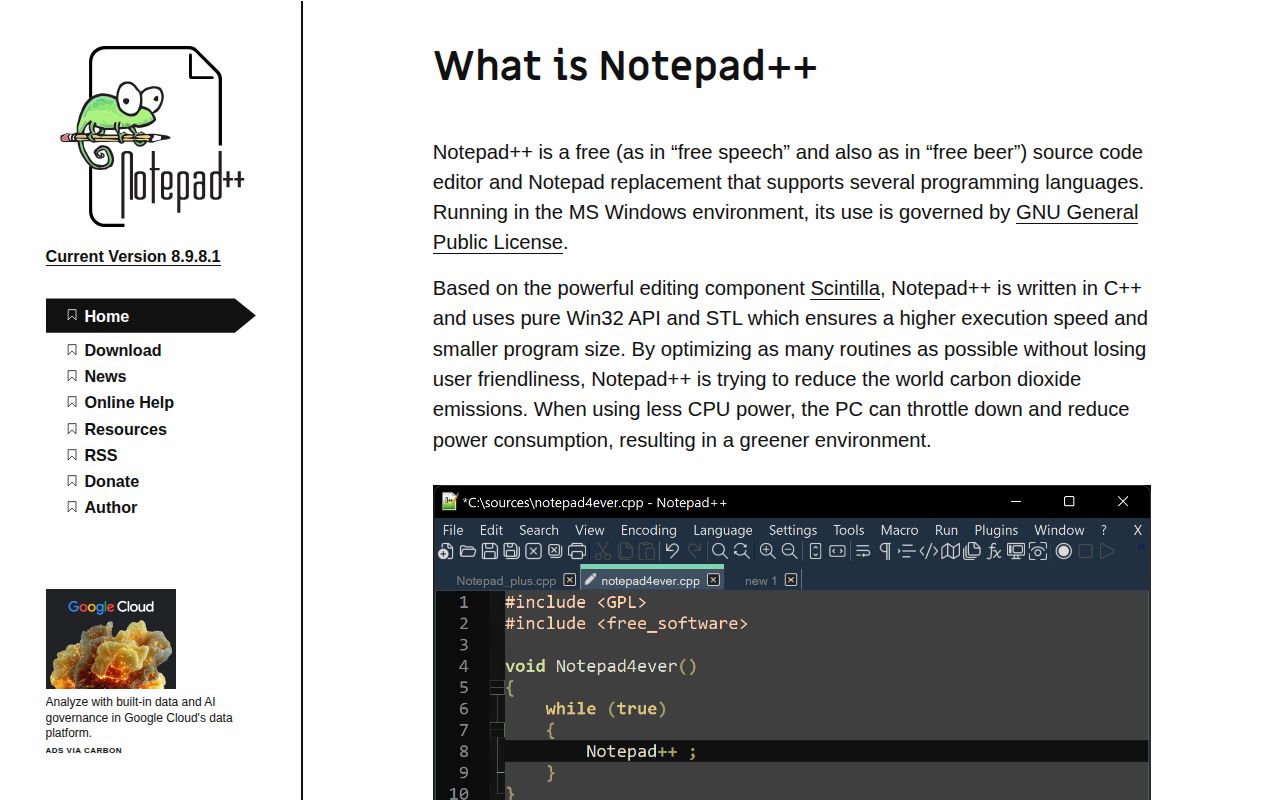Click the Undo arrow icon
This screenshot has width=1280, height=800.
coord(672,550)
